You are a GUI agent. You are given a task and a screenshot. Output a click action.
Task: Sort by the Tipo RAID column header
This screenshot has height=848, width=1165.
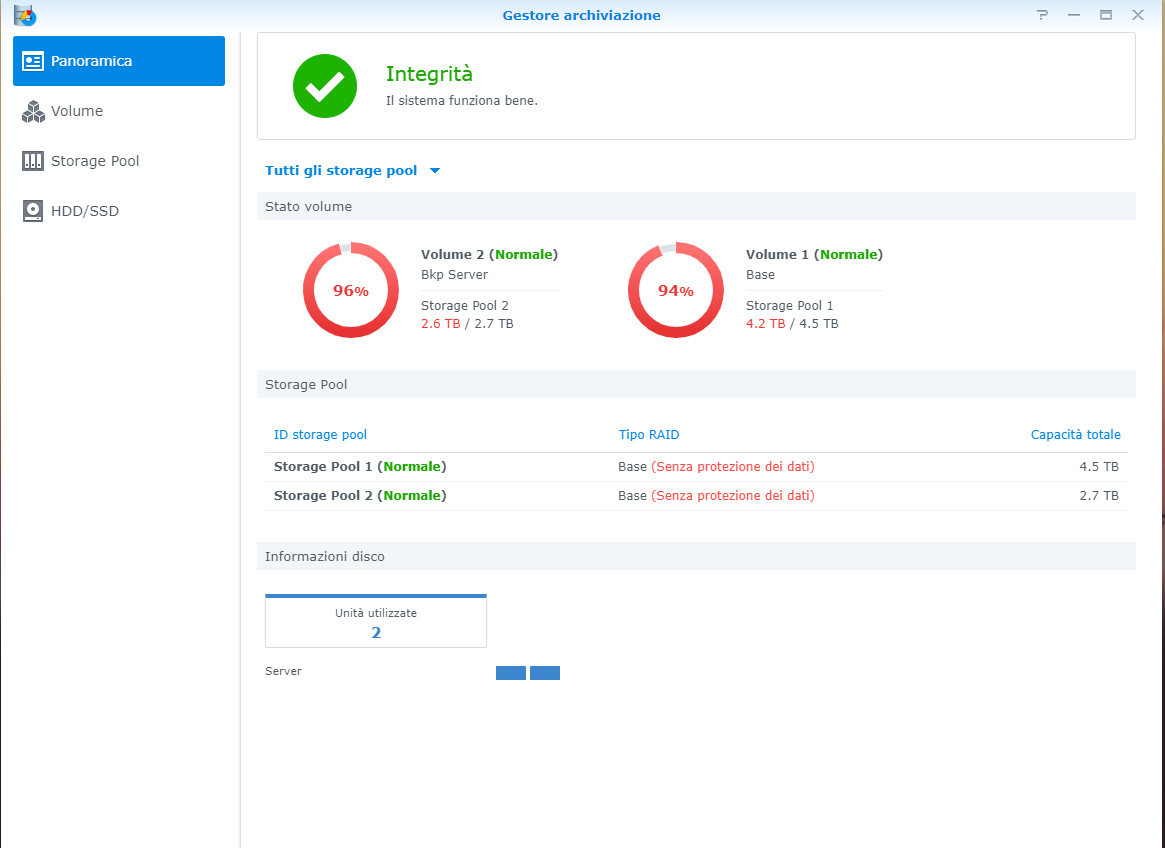pos(648,435)
